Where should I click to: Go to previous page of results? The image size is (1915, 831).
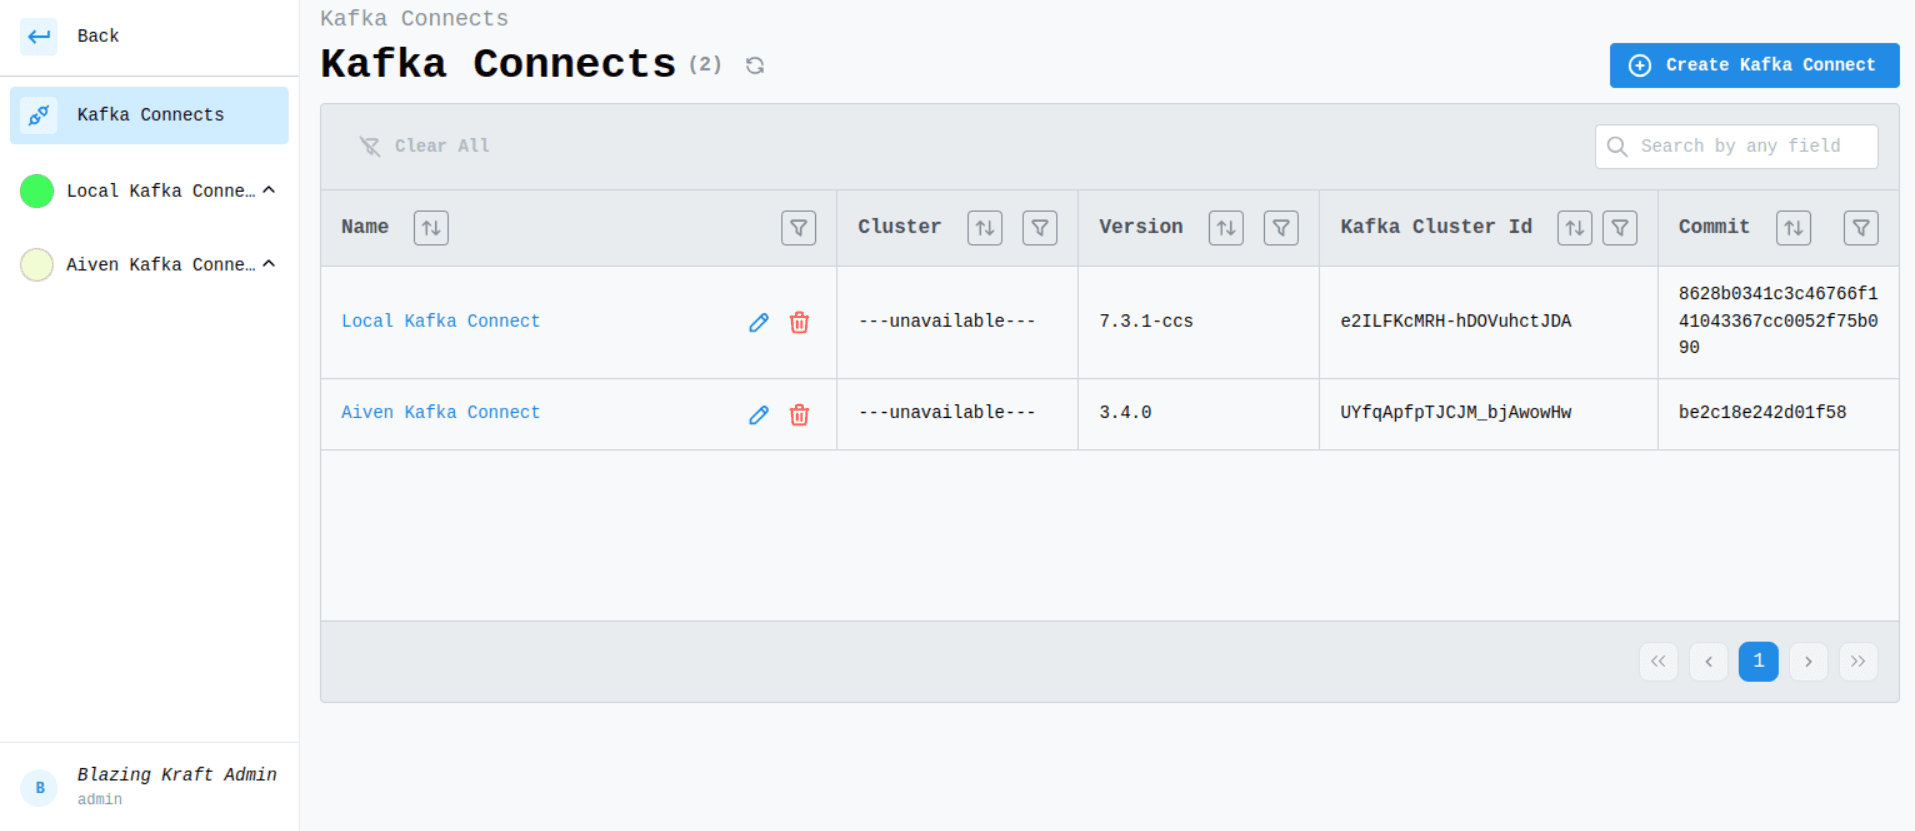pos(1709,661)
